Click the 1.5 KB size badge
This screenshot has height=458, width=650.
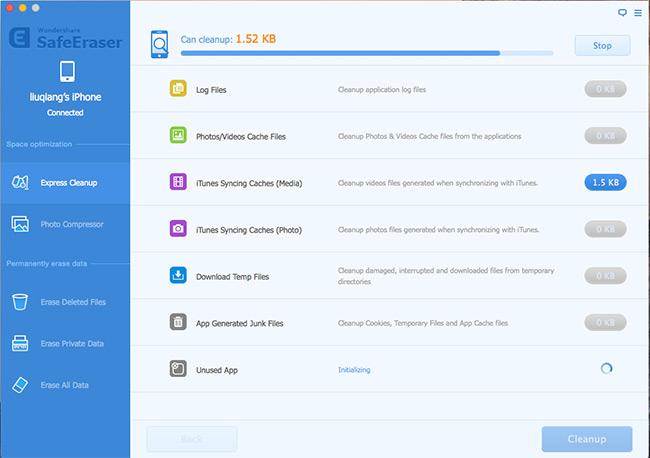[x=605, y=182]
